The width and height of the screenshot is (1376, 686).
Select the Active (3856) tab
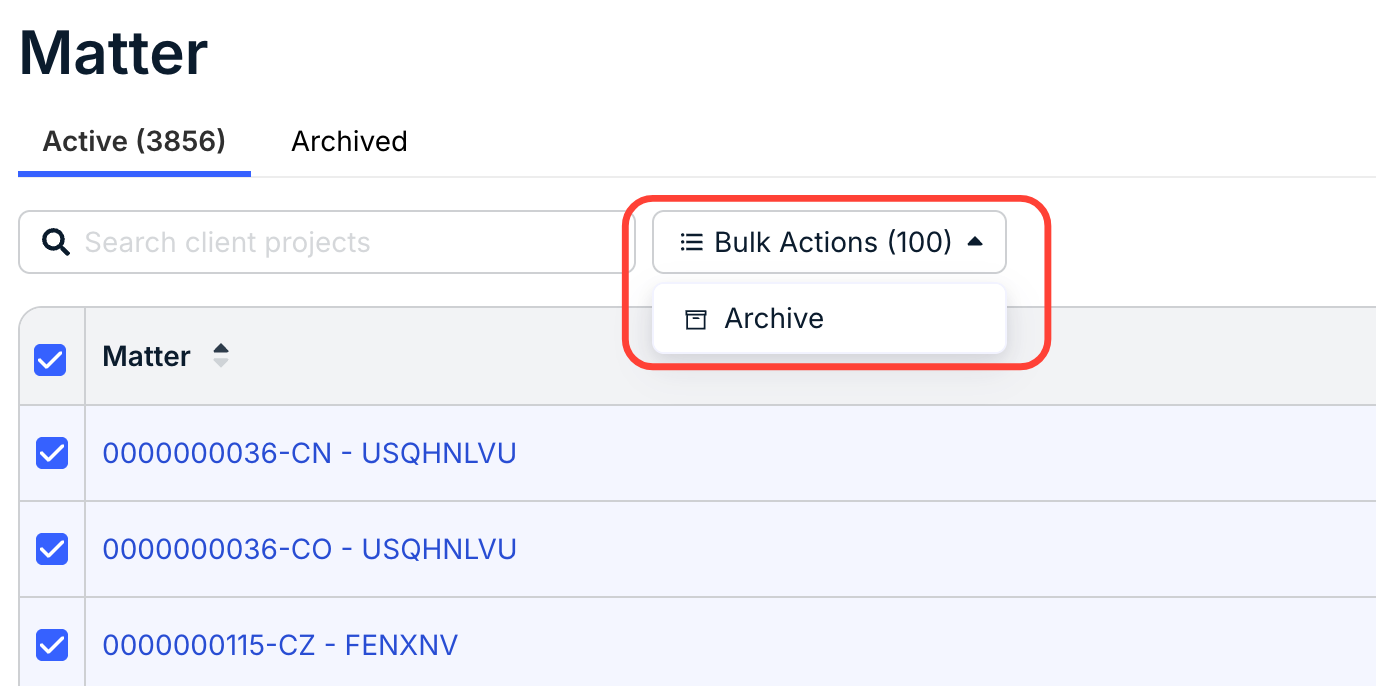pyautogui.click(x=134, y=141)
